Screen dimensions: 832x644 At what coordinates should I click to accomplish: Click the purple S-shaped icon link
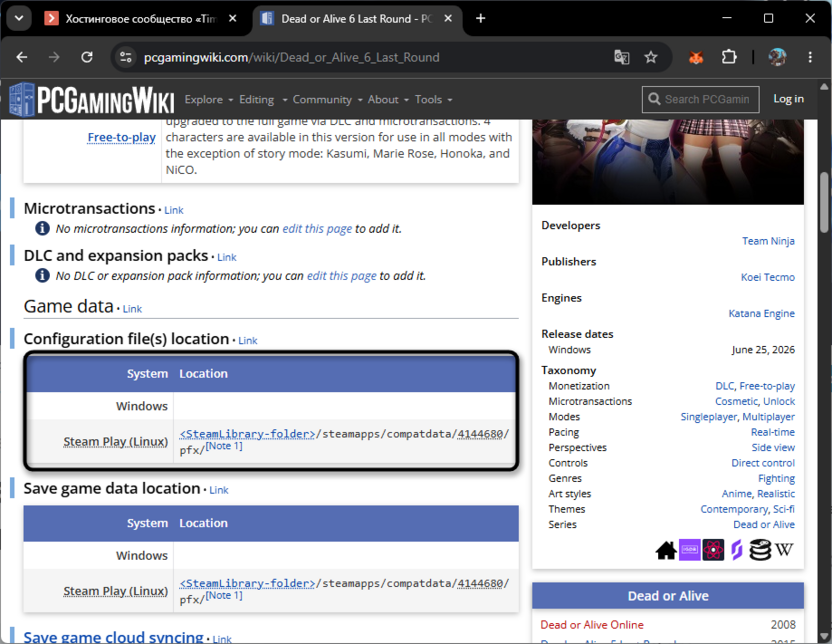pyautogui.click(x=736, y=550)
